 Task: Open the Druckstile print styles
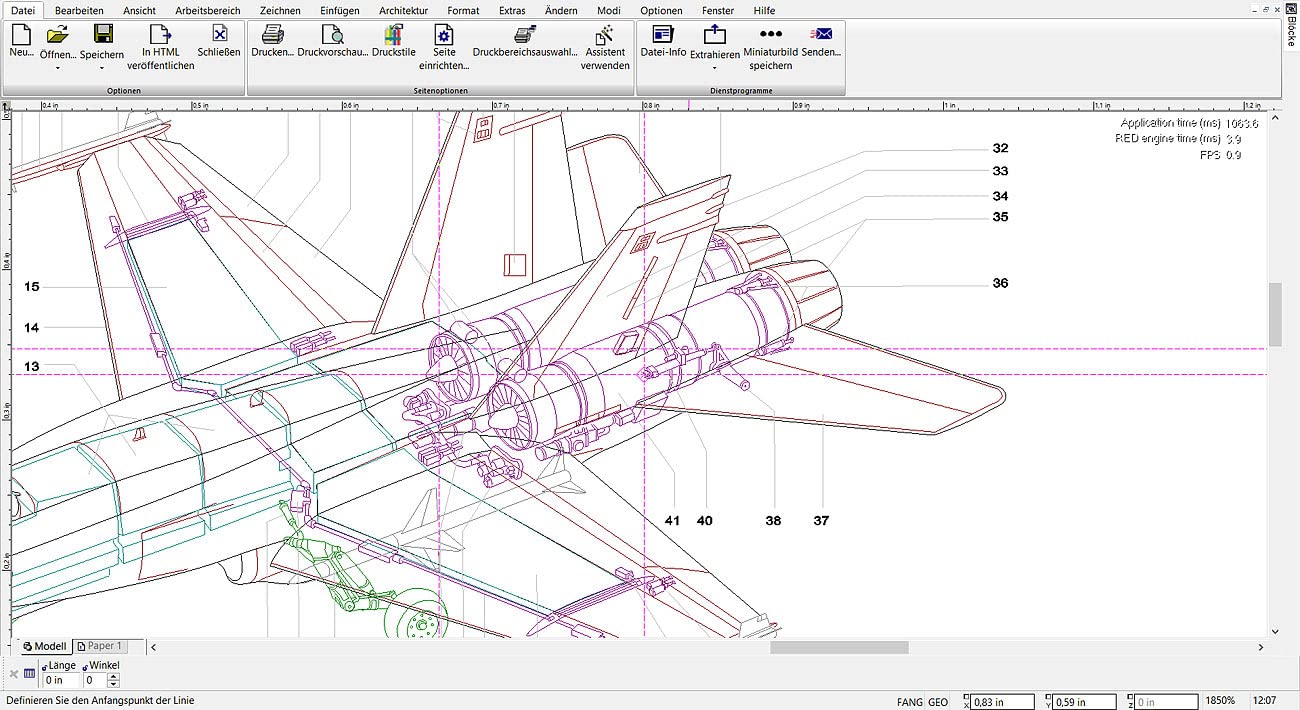coord(393,42)
